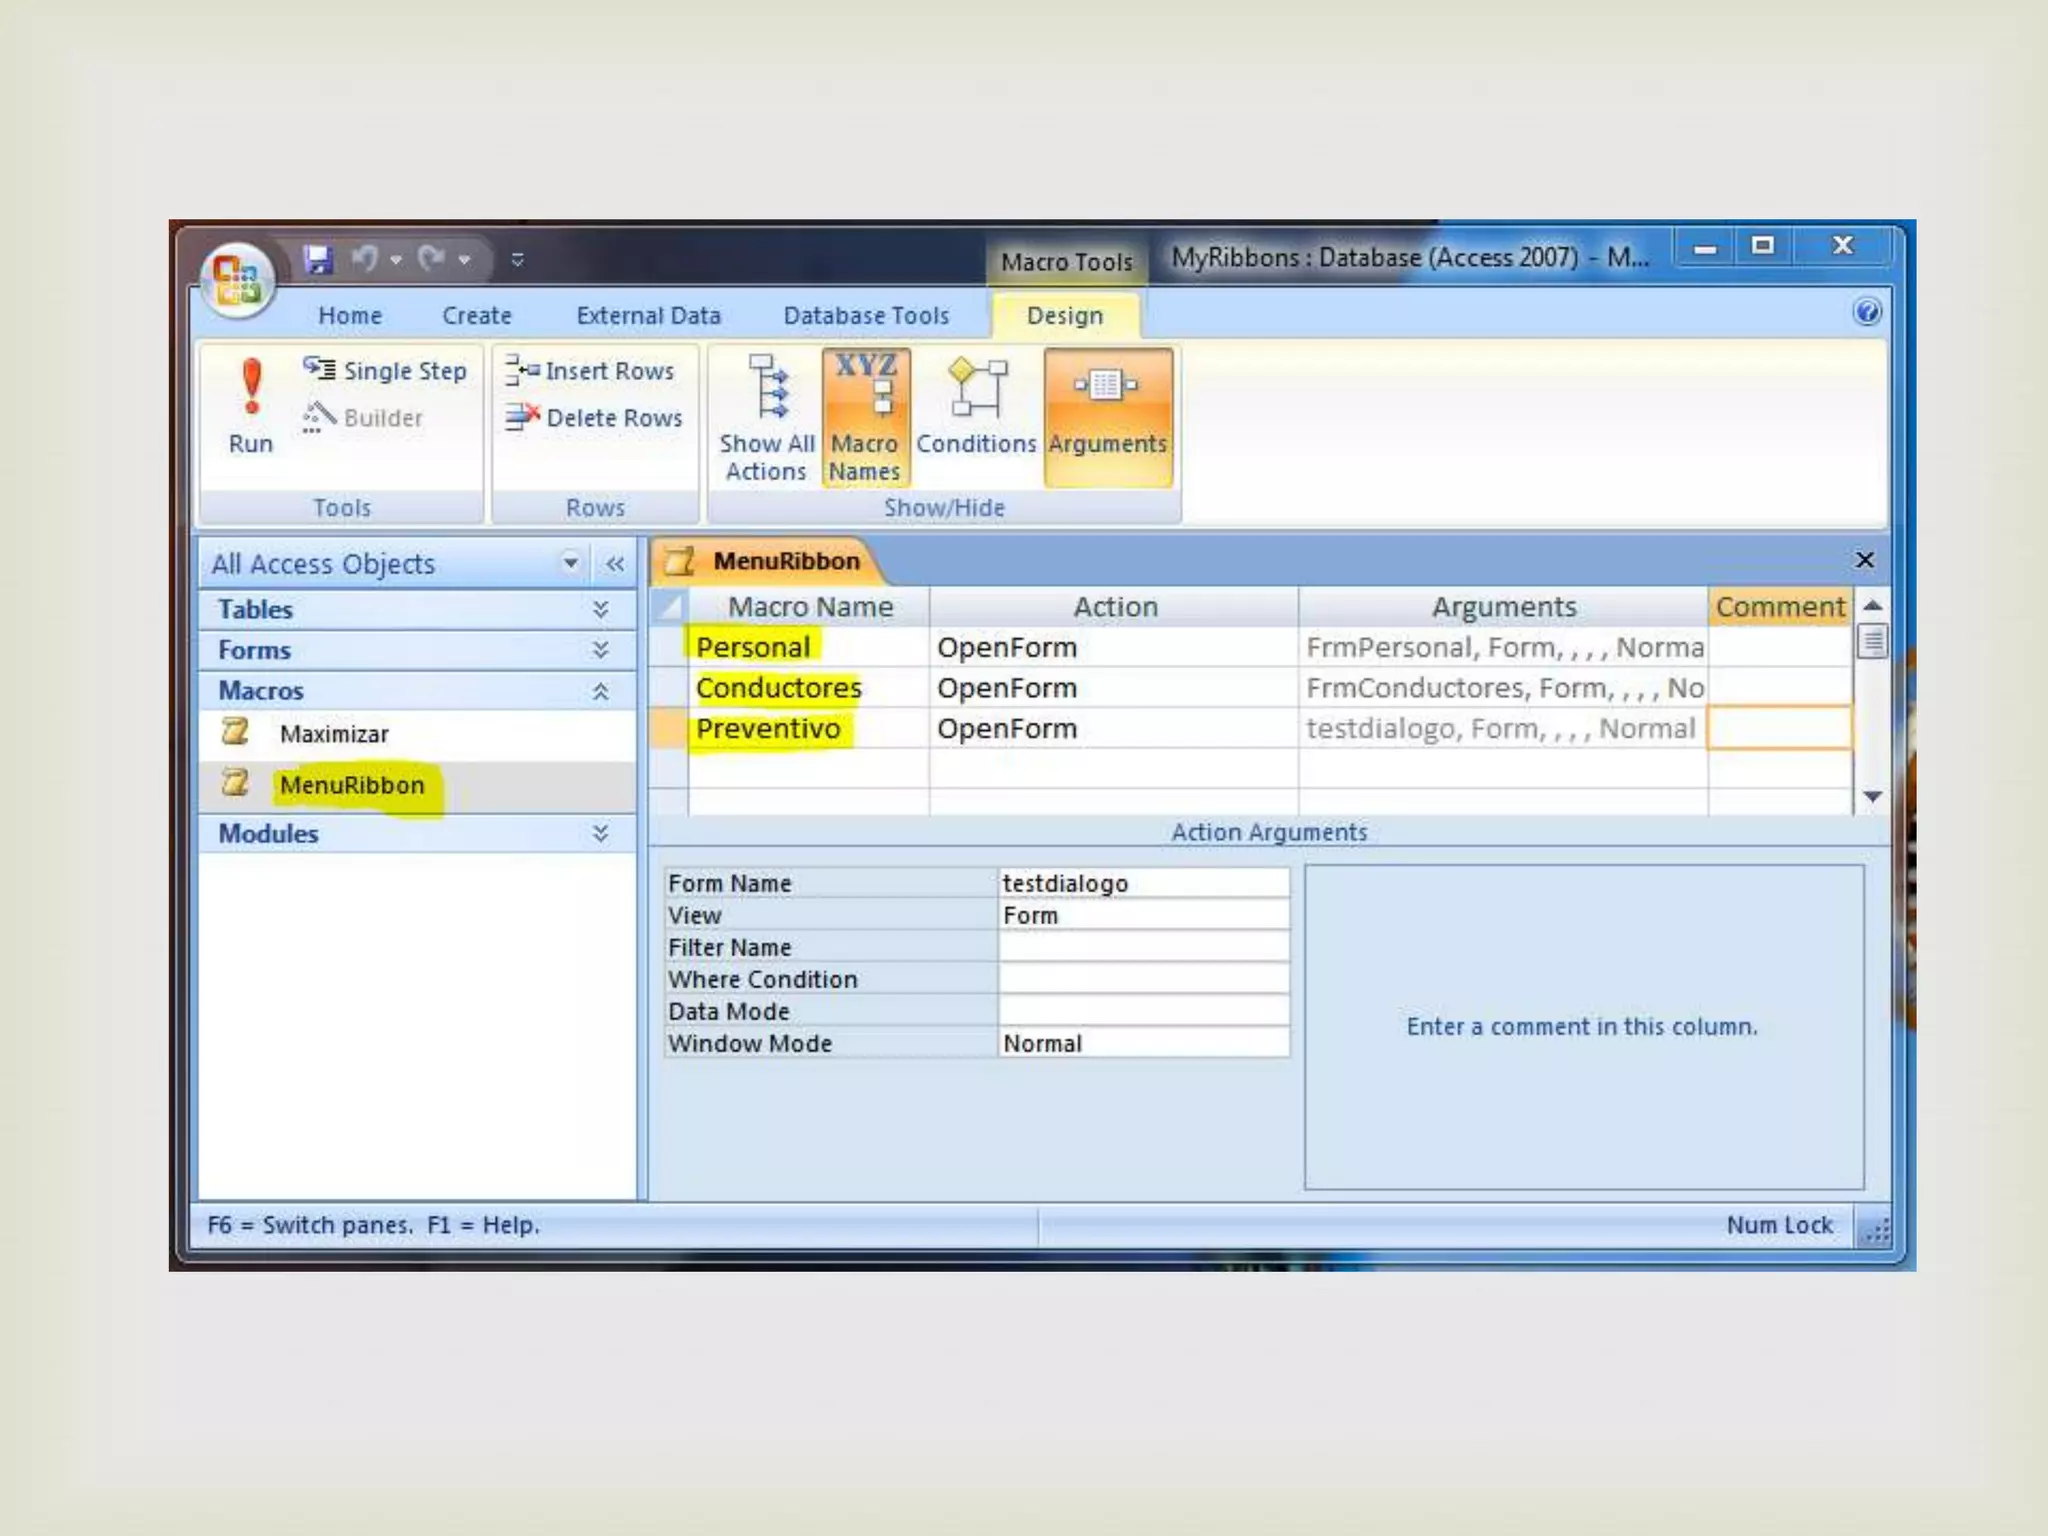The height and width of the screenshot is (1536, 2048).
Task: Toggle the Macro Names column button
Action: (865, 418)
